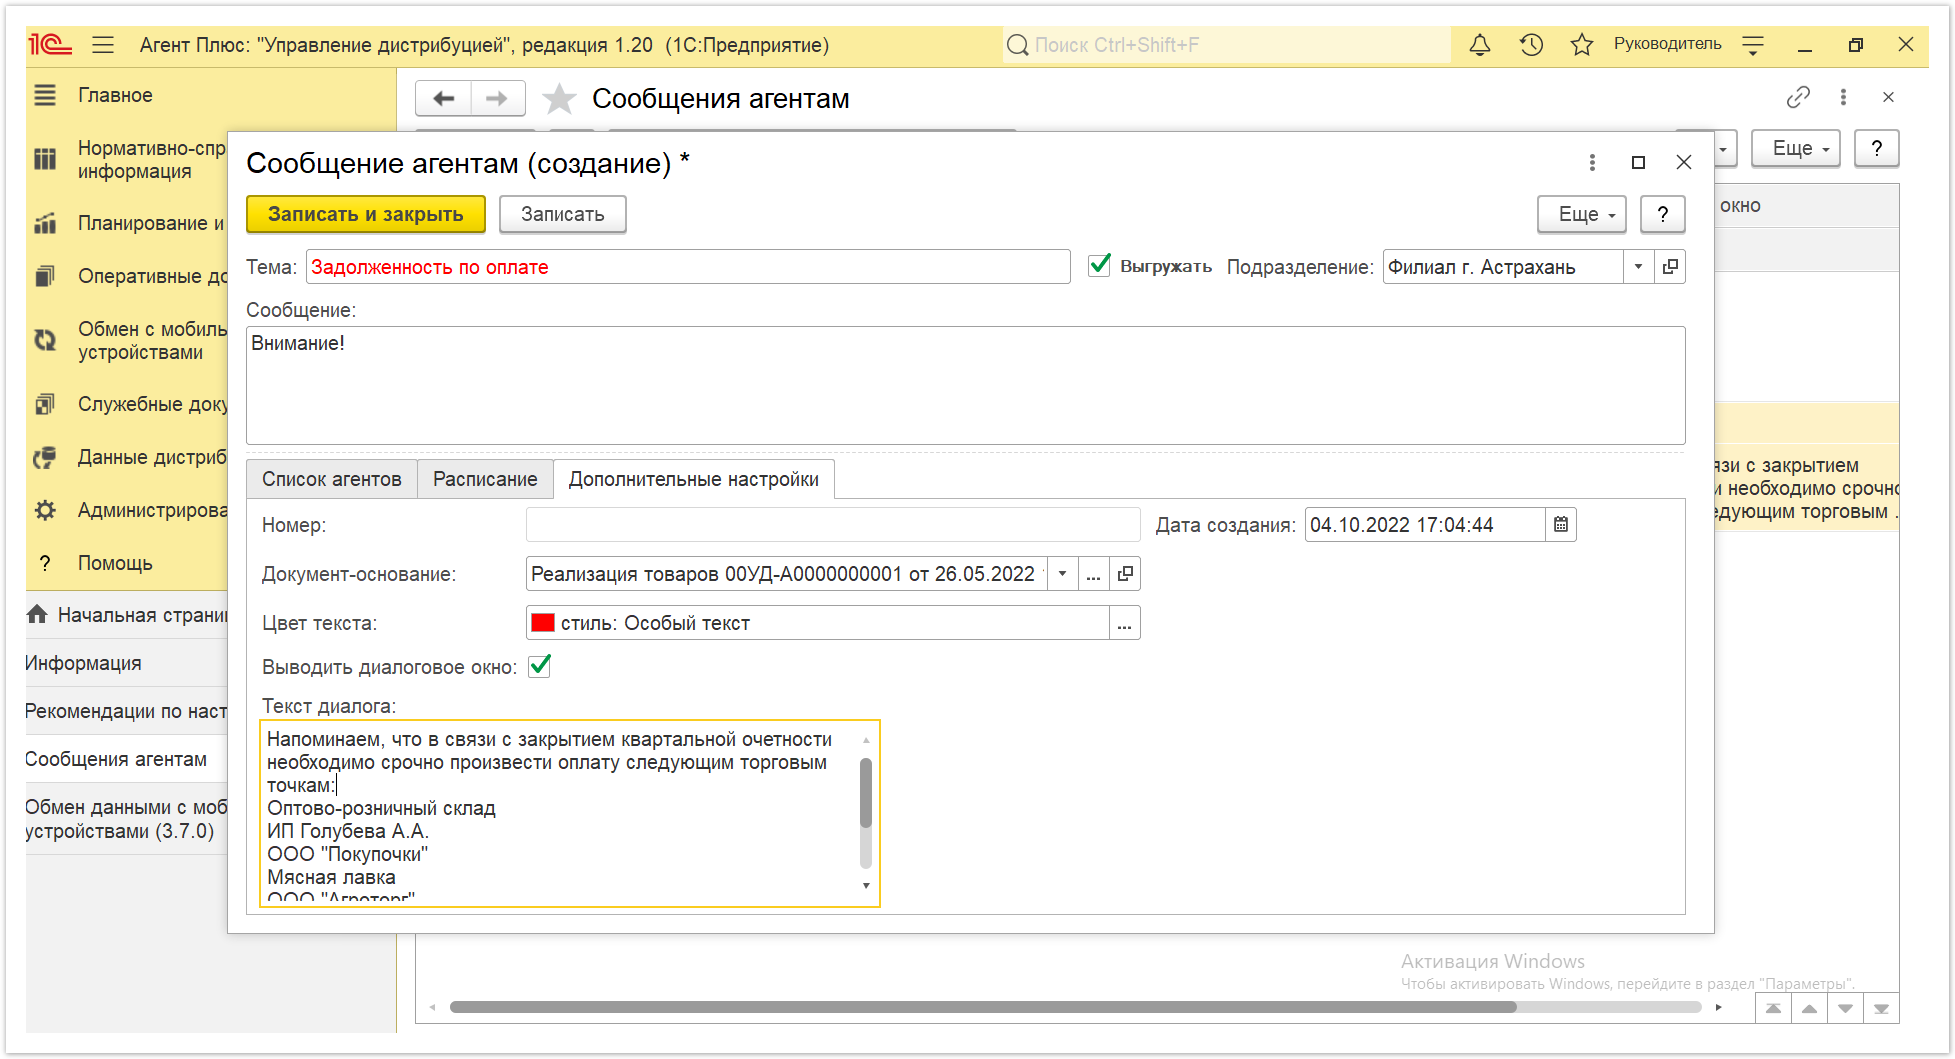The image size is (1955, 1059).
Task: Focus the Тема input field
Action: tap(688, 267)
